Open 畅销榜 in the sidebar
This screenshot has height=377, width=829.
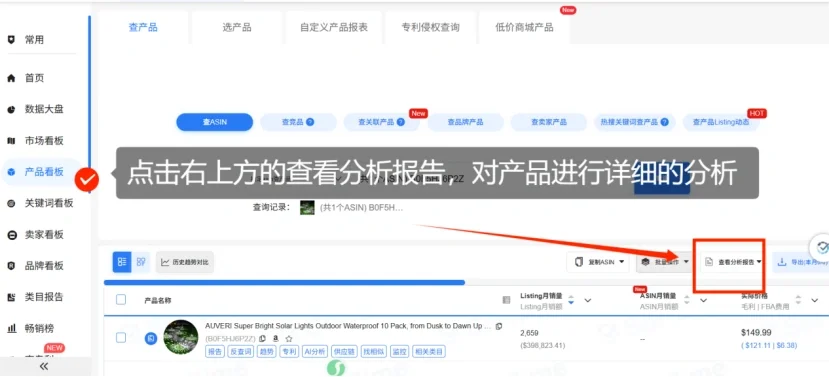coord(39,328)
